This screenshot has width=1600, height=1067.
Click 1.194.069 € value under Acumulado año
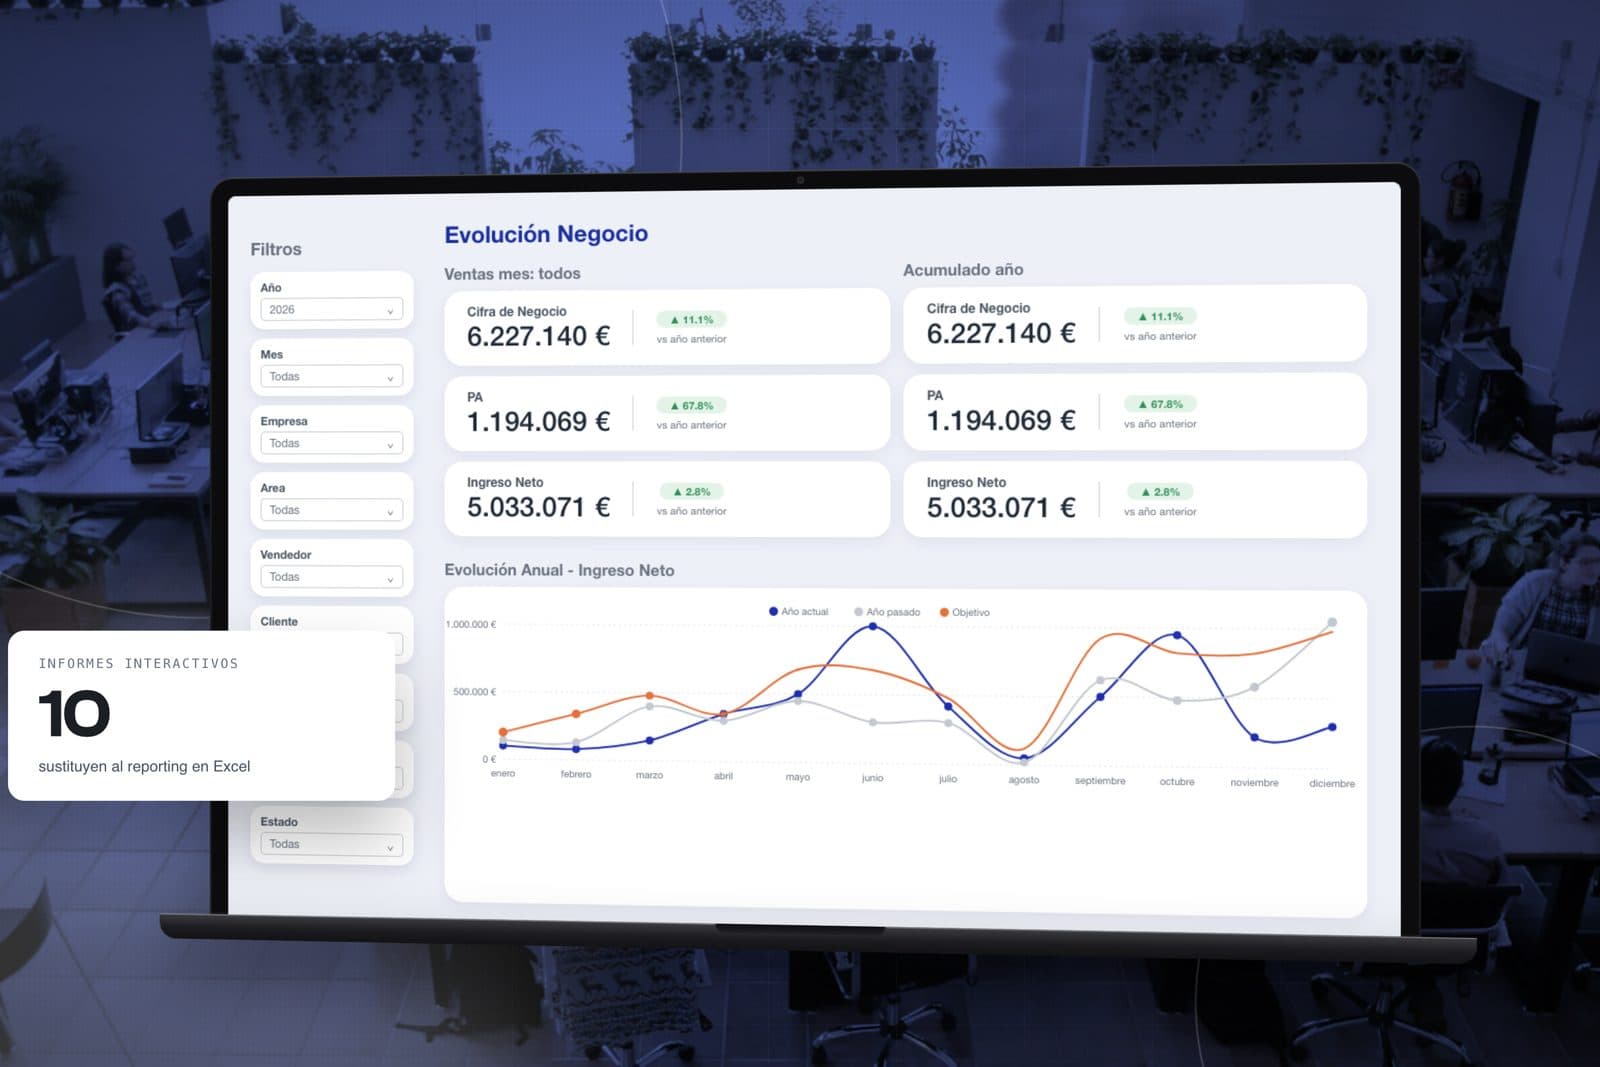tap(1001, 420)
